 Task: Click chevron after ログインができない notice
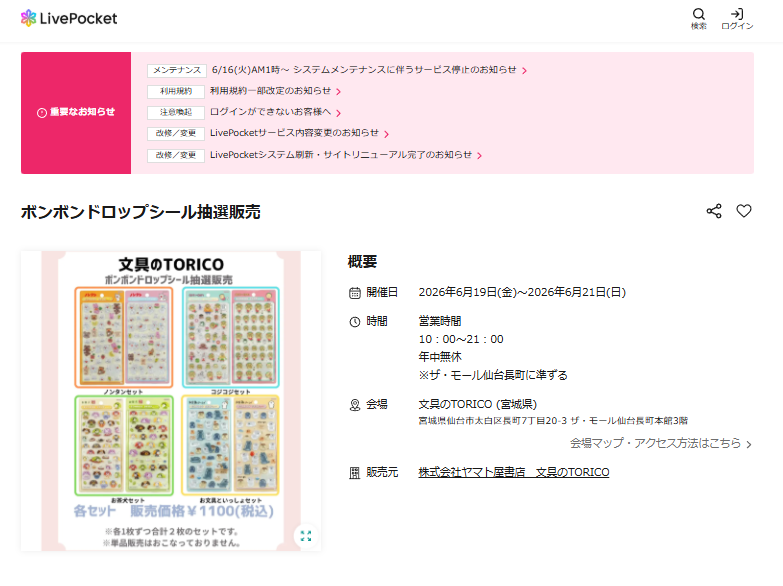click(339, 113)
